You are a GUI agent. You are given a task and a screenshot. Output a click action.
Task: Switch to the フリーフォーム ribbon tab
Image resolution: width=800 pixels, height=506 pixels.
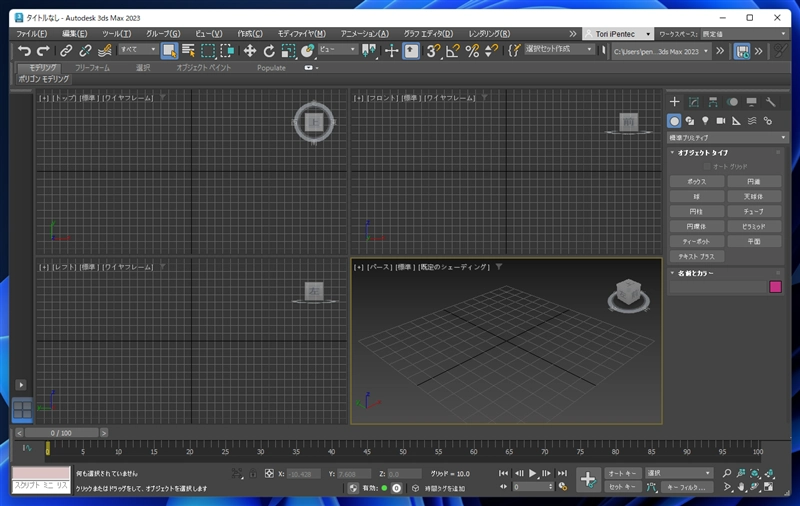pyautogui.click(x=92, y=67)
